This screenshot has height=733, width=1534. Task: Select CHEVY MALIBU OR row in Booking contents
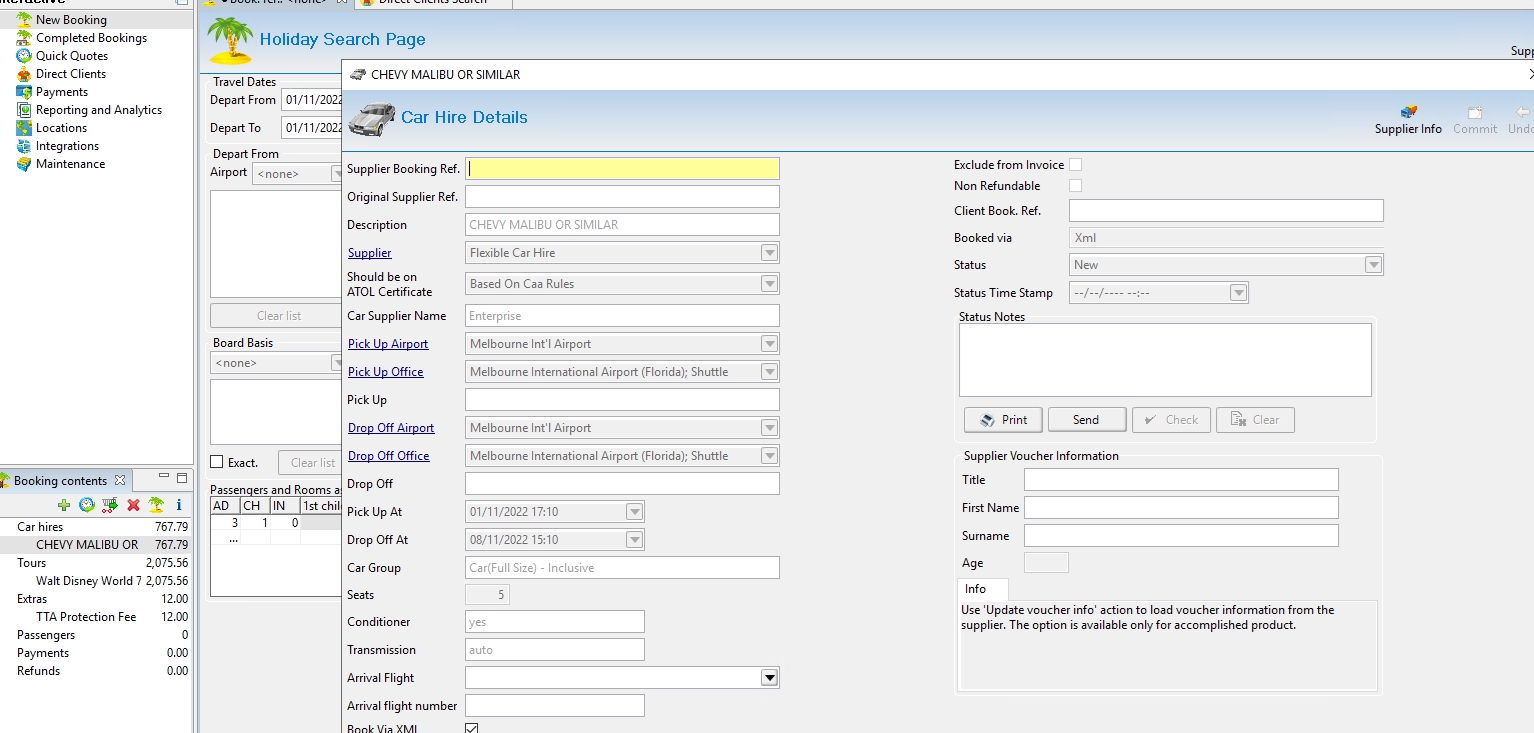pos(96,545)
